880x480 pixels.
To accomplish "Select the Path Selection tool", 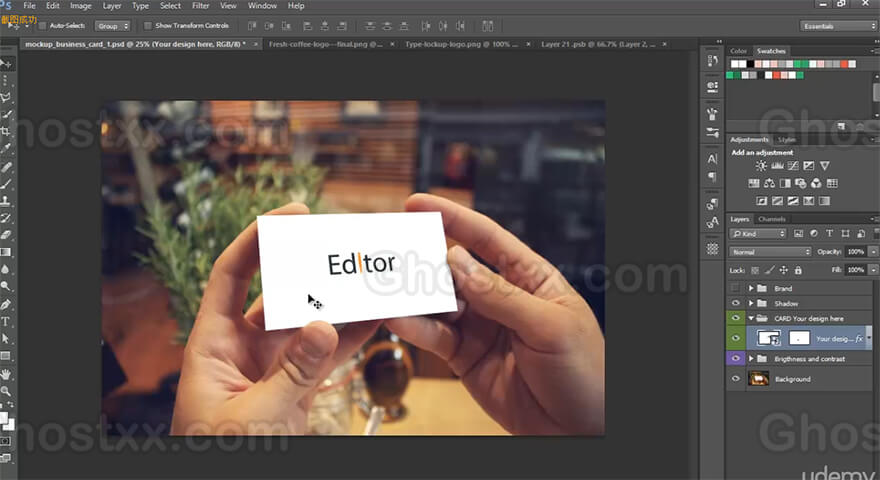I will [6, 339].
